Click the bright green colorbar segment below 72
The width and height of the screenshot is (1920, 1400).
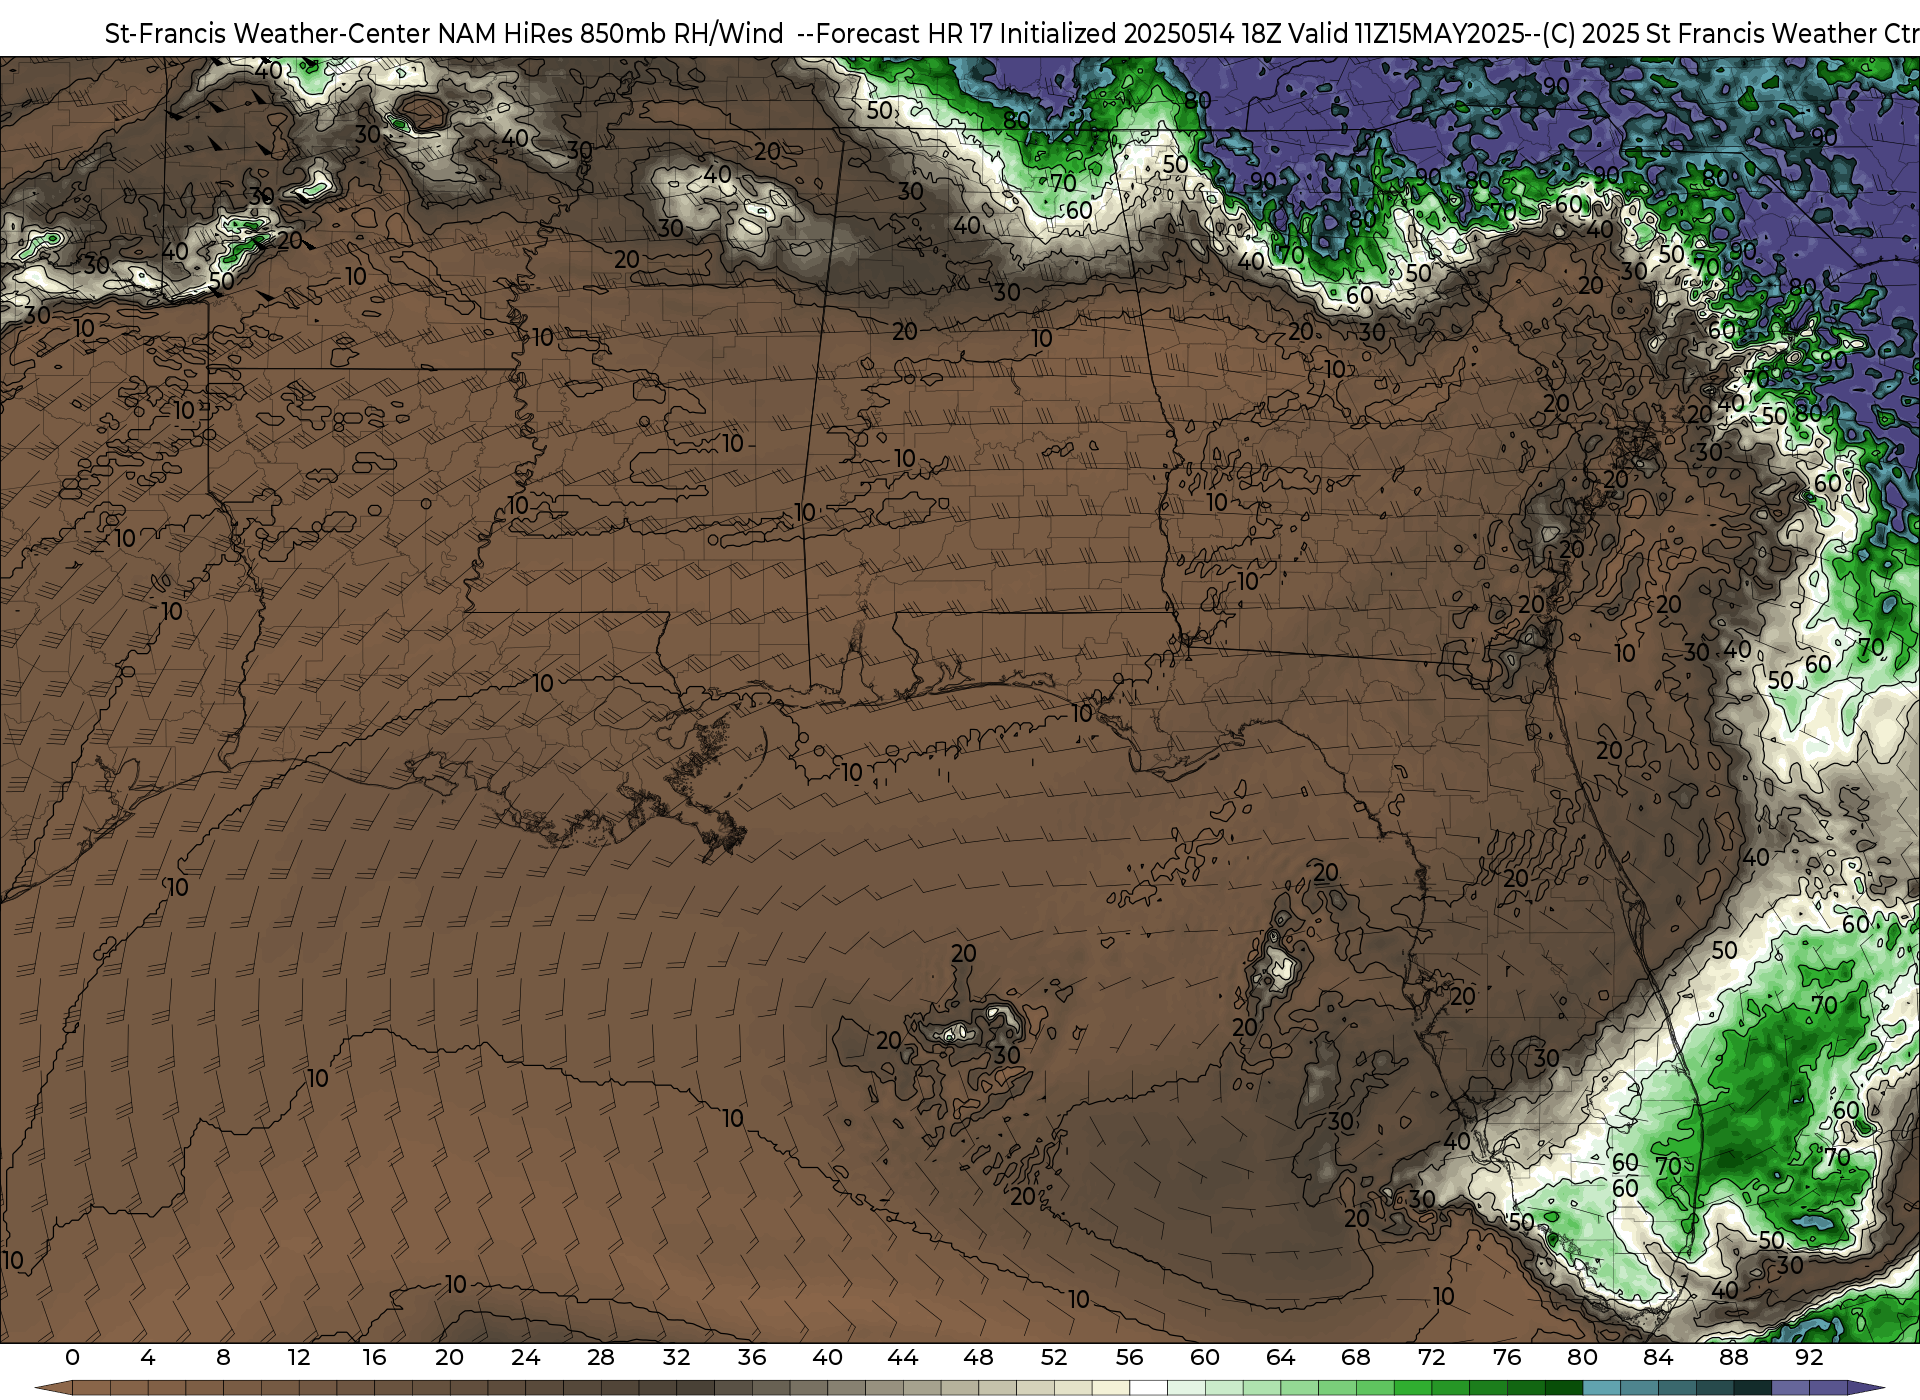[x=1413, y=1388]
